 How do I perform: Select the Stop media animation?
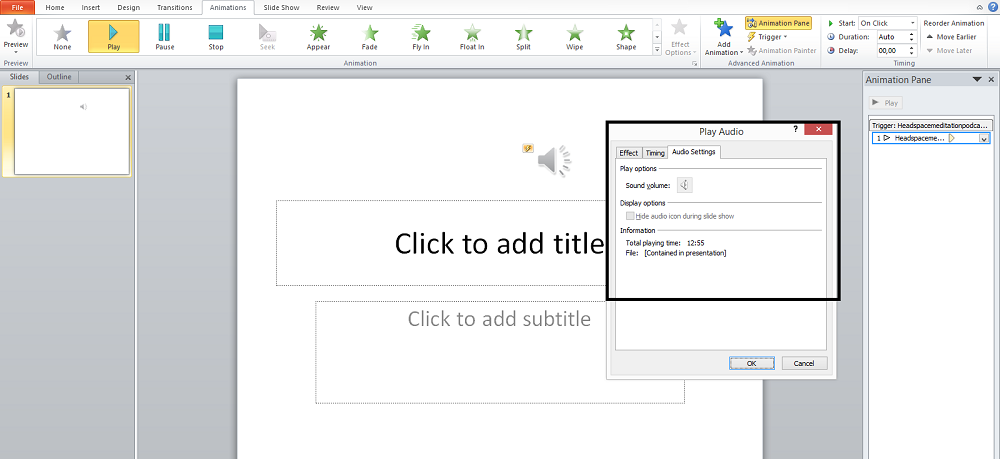(216, 37)
